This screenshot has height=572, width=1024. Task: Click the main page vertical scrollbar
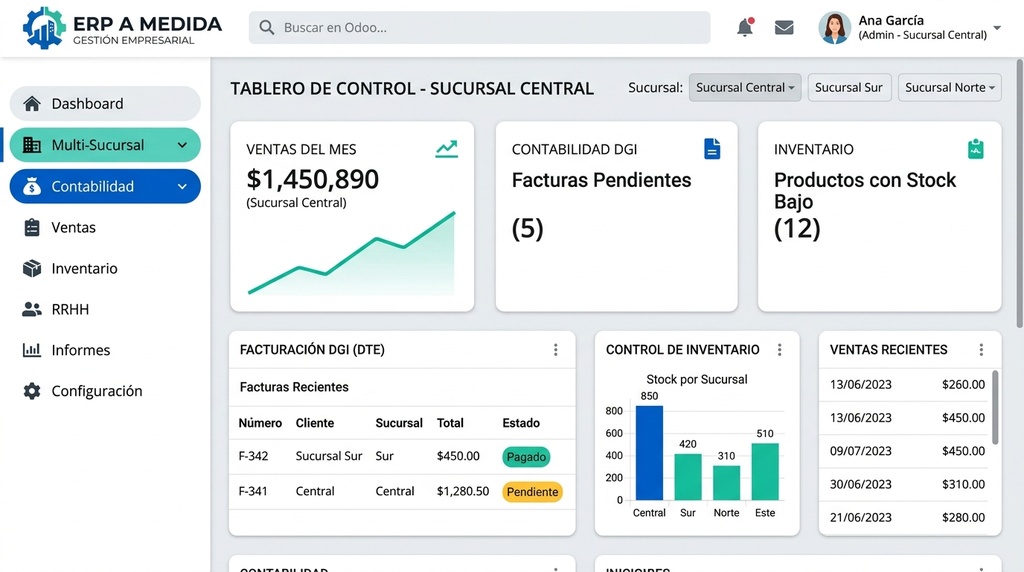click(1019, 193)
